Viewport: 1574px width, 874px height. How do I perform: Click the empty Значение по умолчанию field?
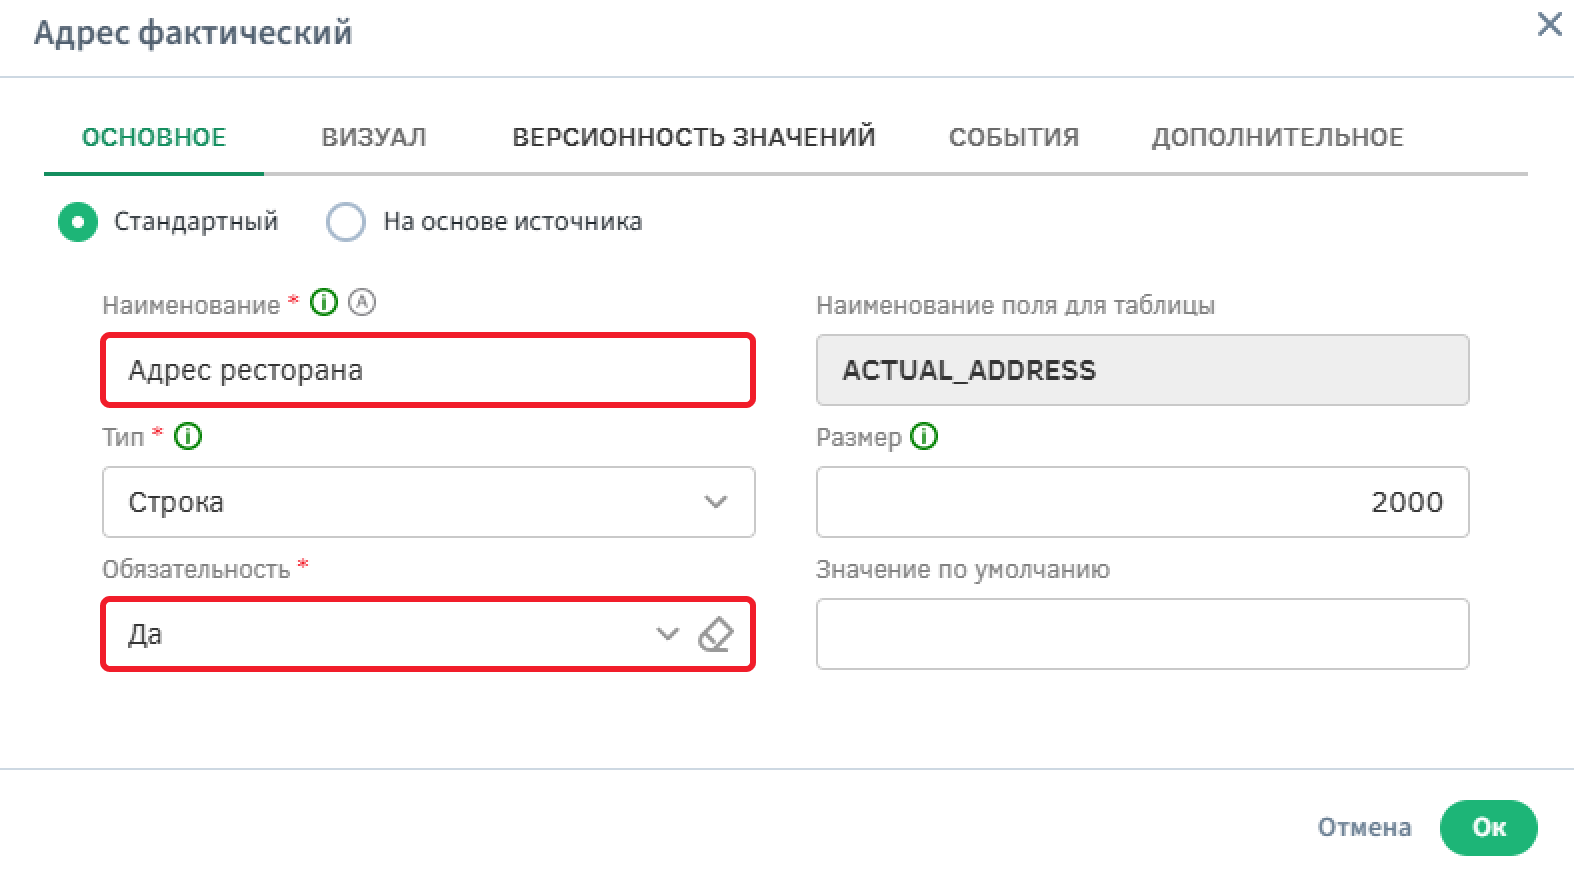point(1142,634)
